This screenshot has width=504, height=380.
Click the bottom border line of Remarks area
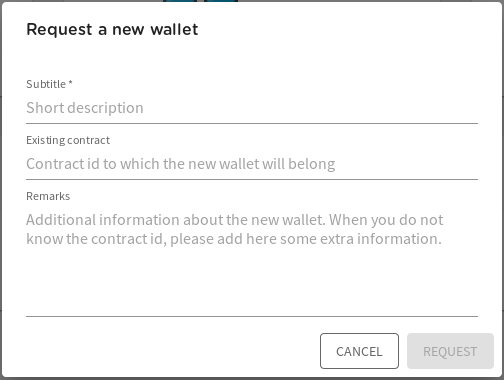pos(252,316)
